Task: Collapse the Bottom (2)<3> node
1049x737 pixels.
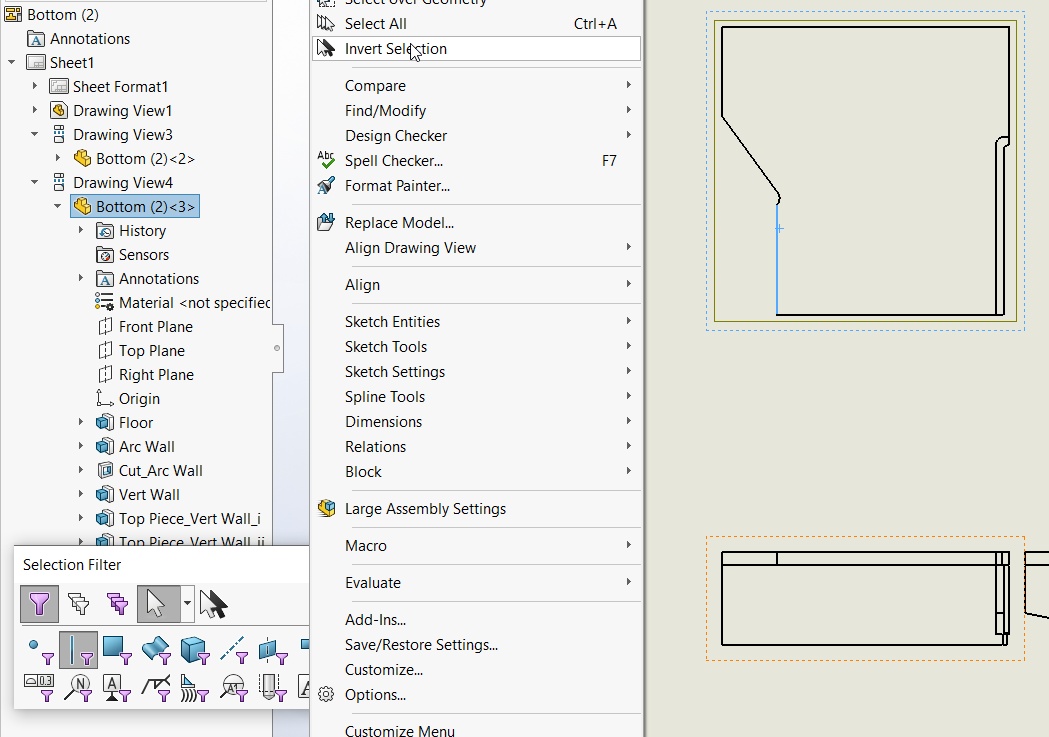Action: pyautogui.click(x=58, y=207)
